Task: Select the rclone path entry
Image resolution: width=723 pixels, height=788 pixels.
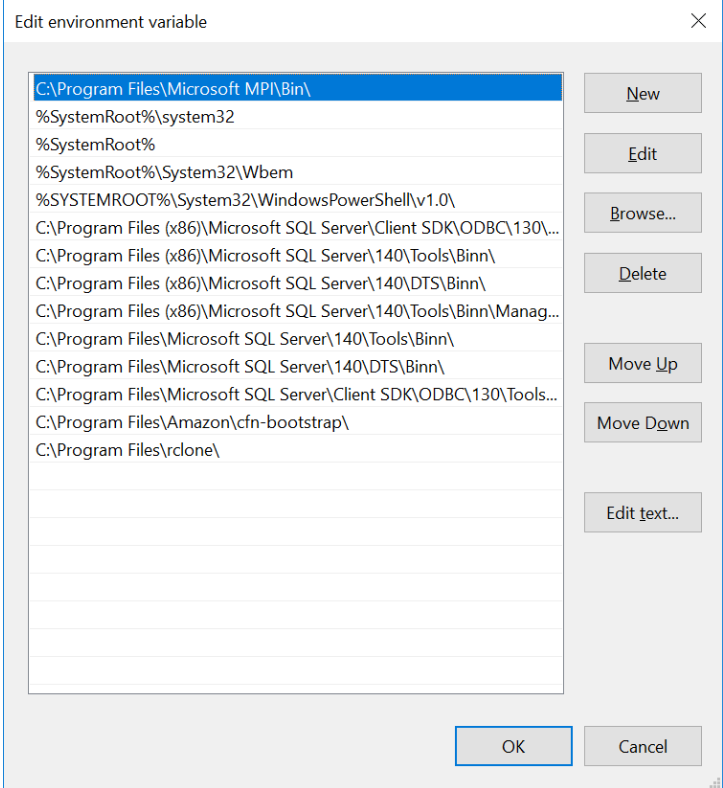Action: pyautogui.click(x=127, y=450)
